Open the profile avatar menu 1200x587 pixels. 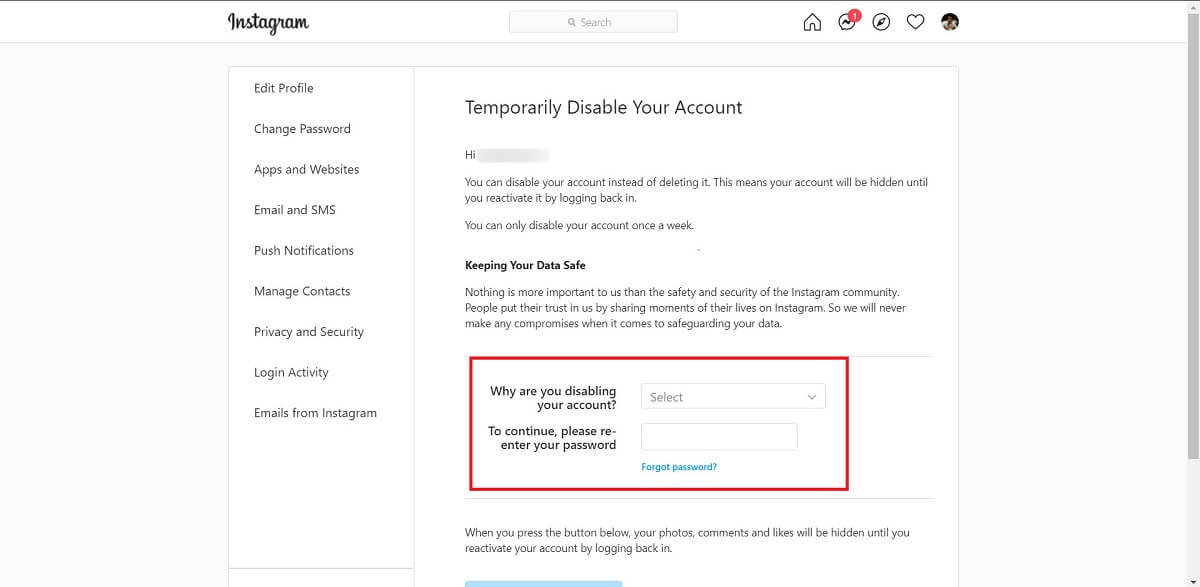point(950,22)
